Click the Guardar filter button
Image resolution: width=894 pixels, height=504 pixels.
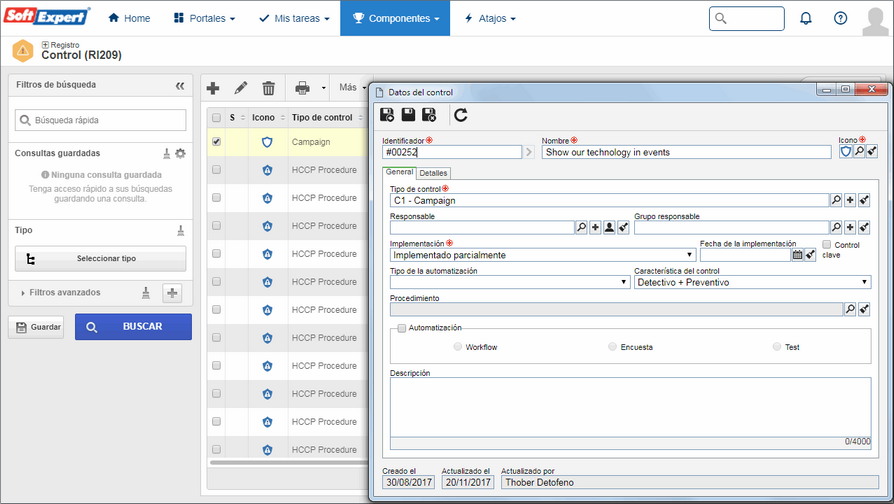[36, 327]
